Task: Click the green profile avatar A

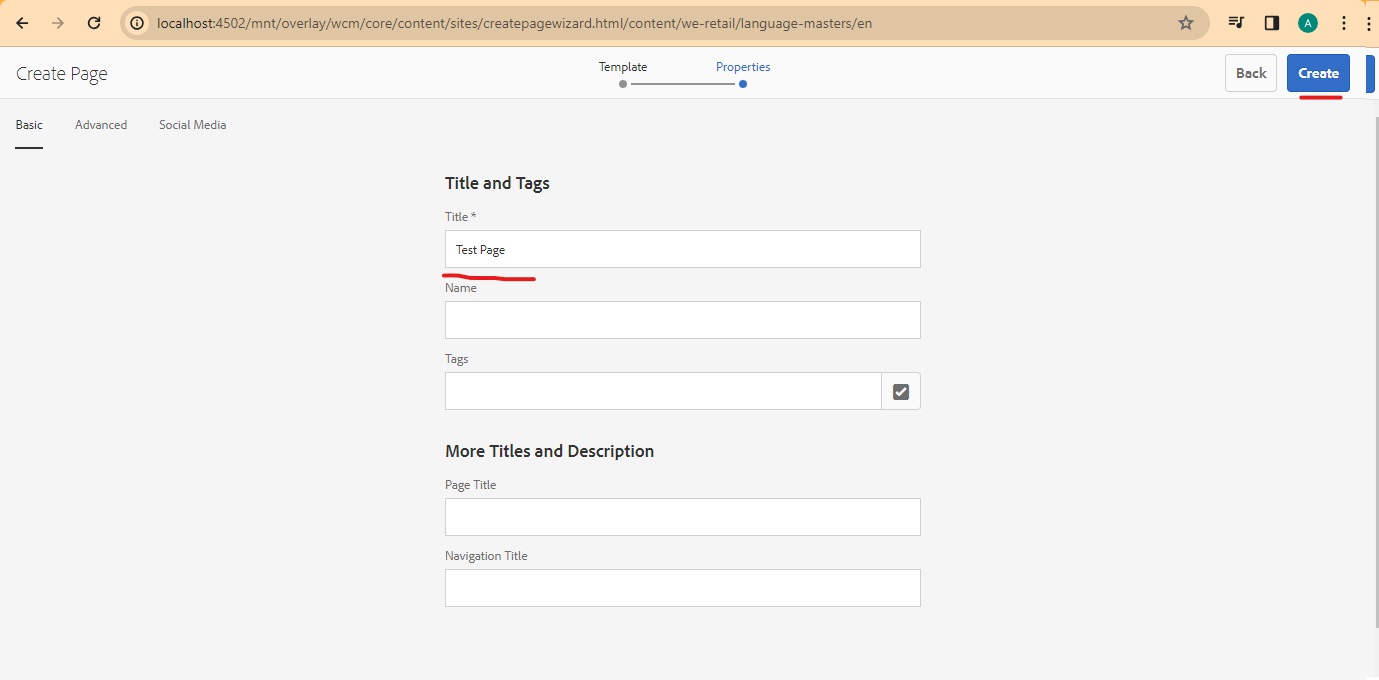Action: click(x=1307, y=22)
